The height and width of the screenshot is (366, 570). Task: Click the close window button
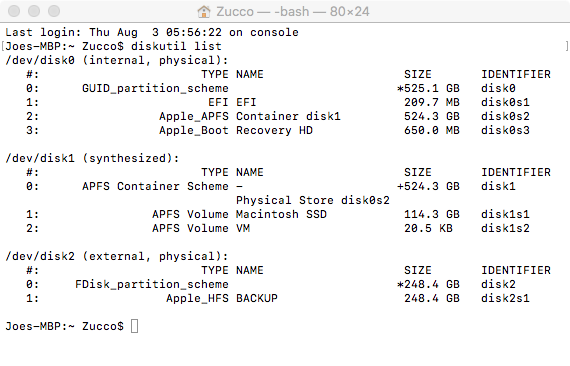pyautogui.click(x=14, y=11)
